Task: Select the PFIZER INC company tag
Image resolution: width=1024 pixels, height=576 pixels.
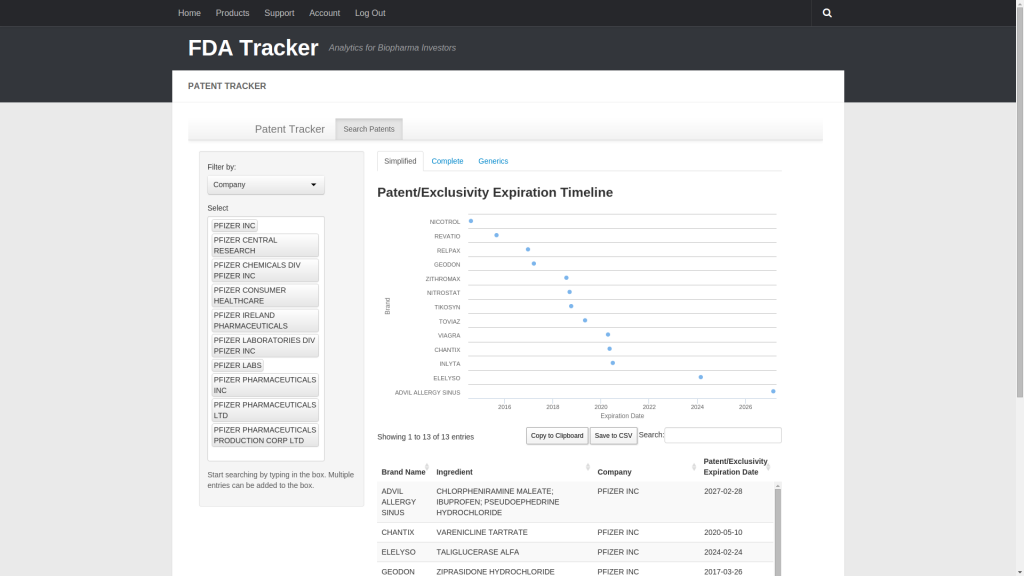Action: click(234, 226)
